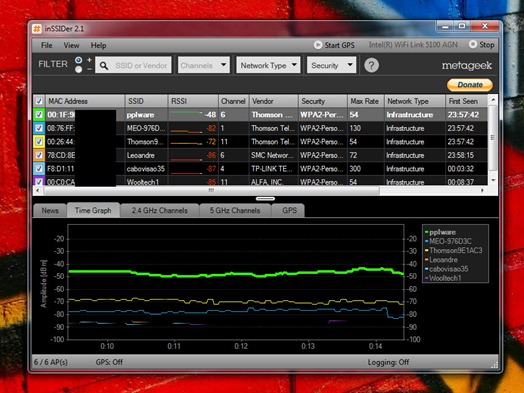Click pplware green legend swatch in graph
524x393 pixels.
click(426, 232)
